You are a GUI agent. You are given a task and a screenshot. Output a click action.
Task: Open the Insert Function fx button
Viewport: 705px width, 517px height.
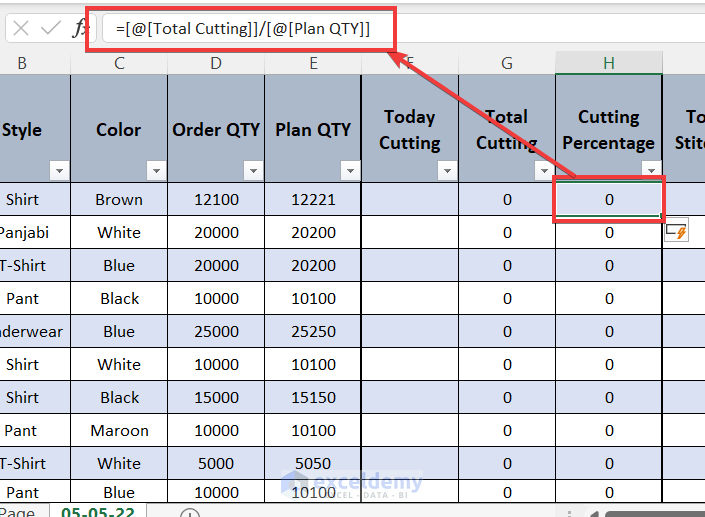tap(81, 29)
